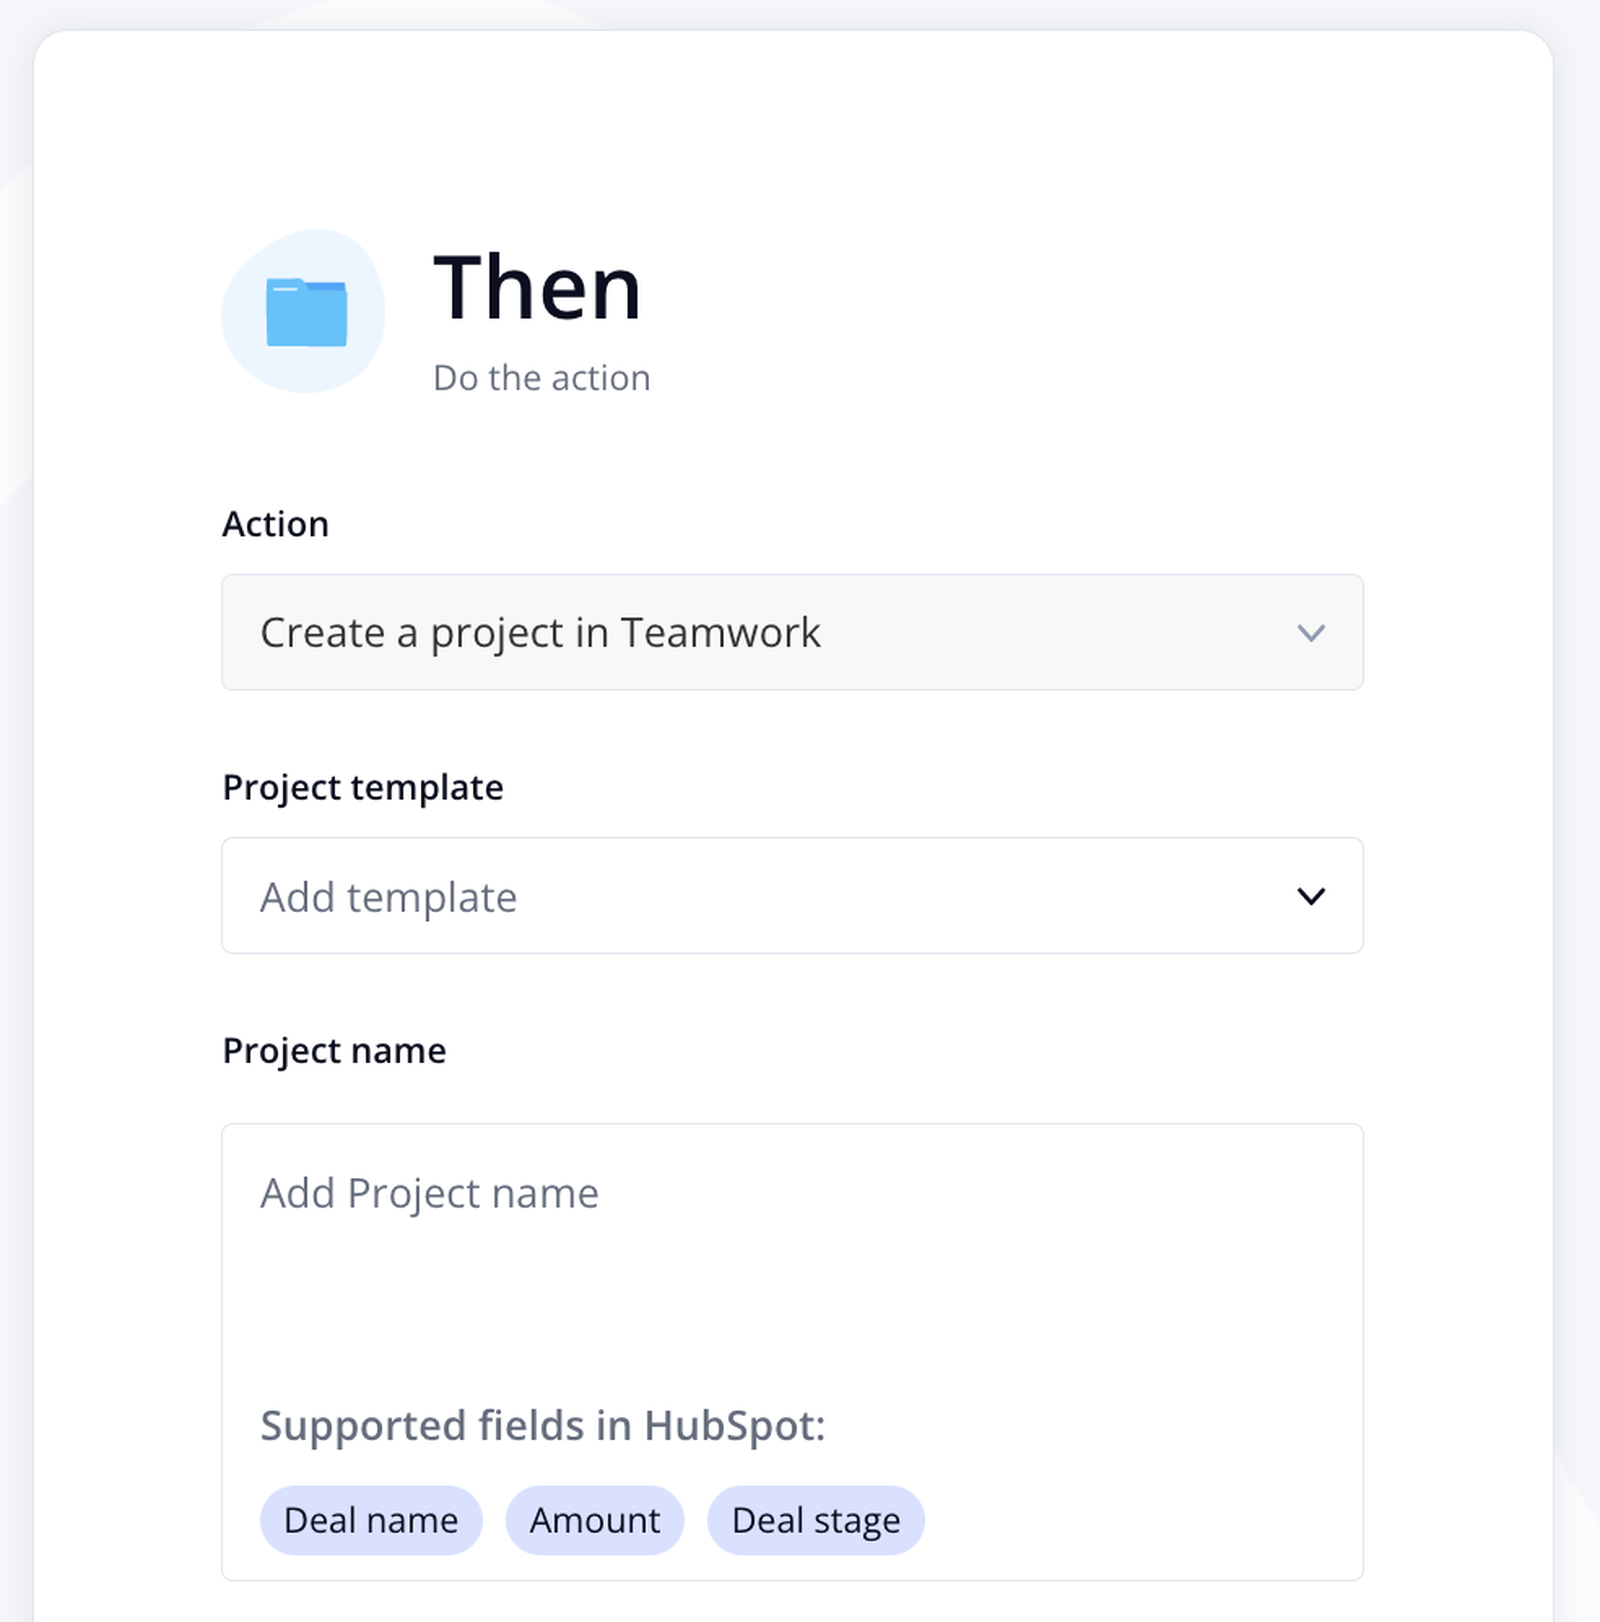Expand the Project template dropdown
Image resolution: width=1600 pixels, height=1622 pixels.
pyautogui.click(x=792, y=896)
